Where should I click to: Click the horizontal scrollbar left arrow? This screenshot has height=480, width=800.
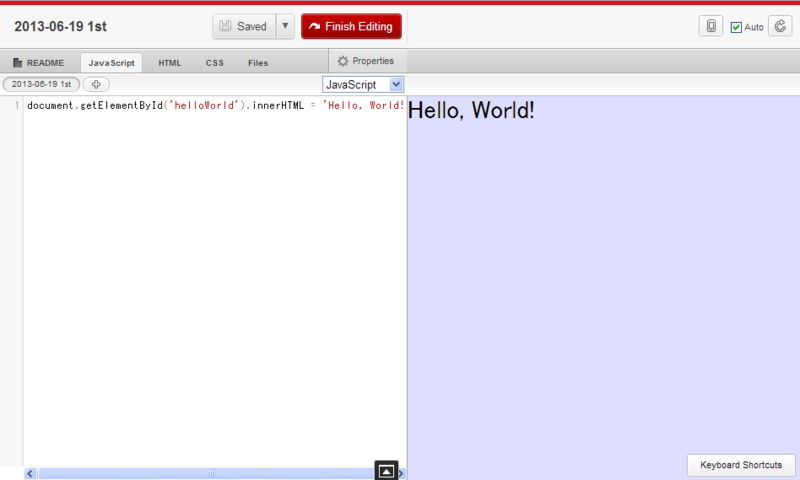coord(30,474)
